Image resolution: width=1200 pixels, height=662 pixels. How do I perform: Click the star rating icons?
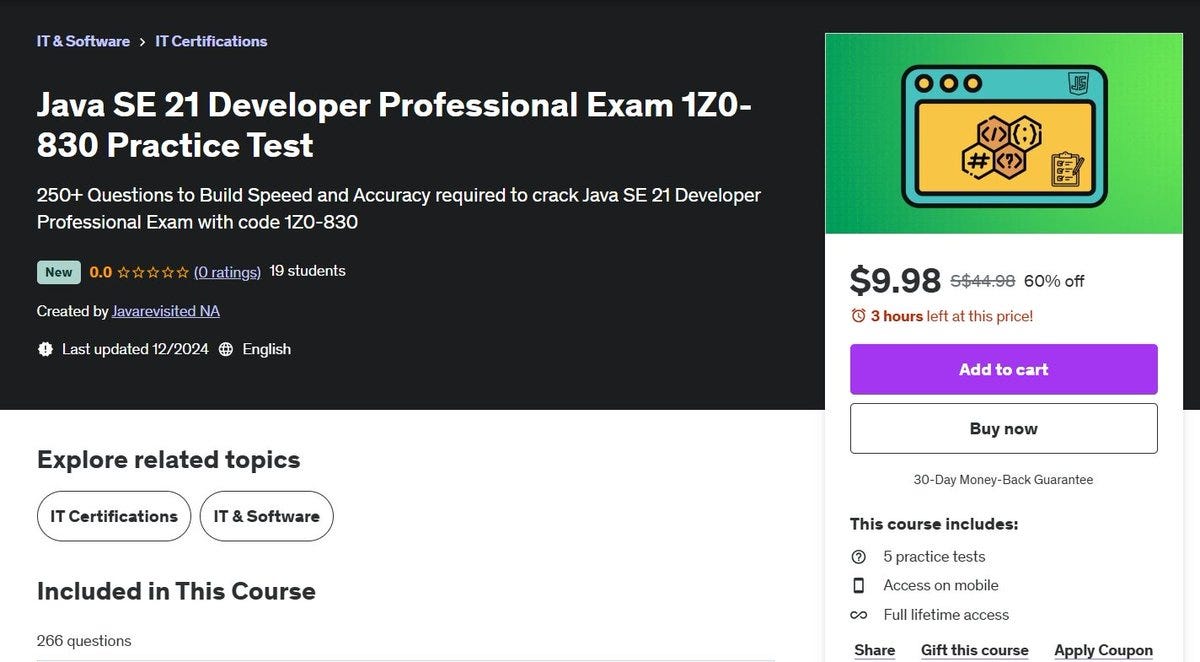tap(153, 272)
